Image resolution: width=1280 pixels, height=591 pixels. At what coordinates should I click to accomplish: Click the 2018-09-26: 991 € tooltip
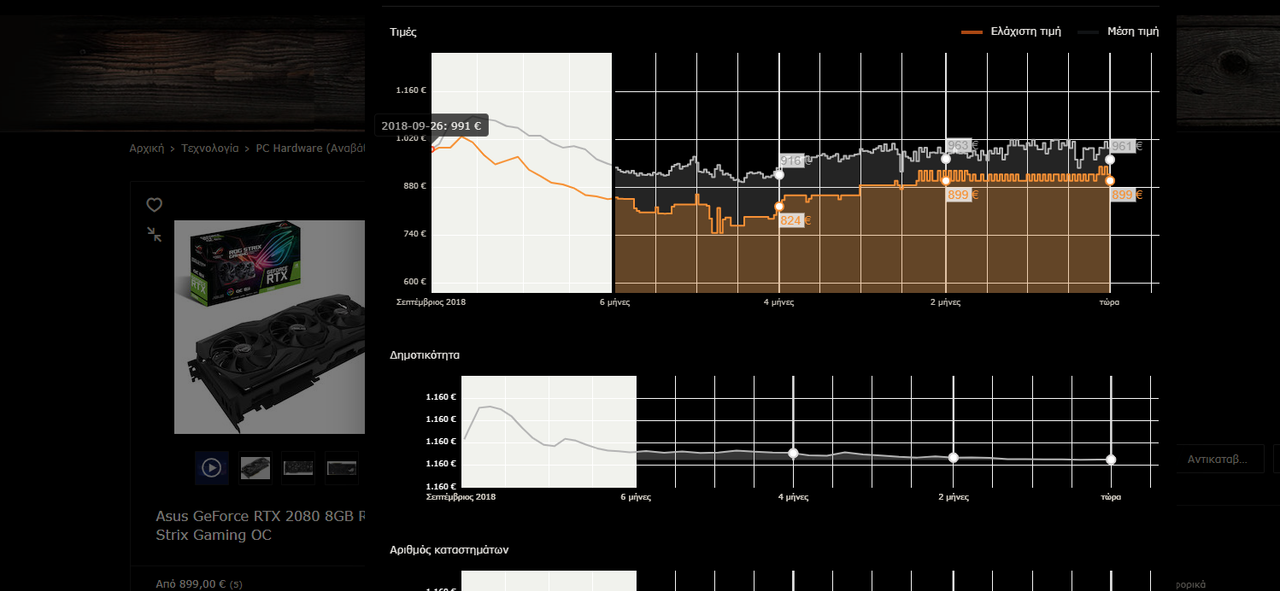(431, 126)
